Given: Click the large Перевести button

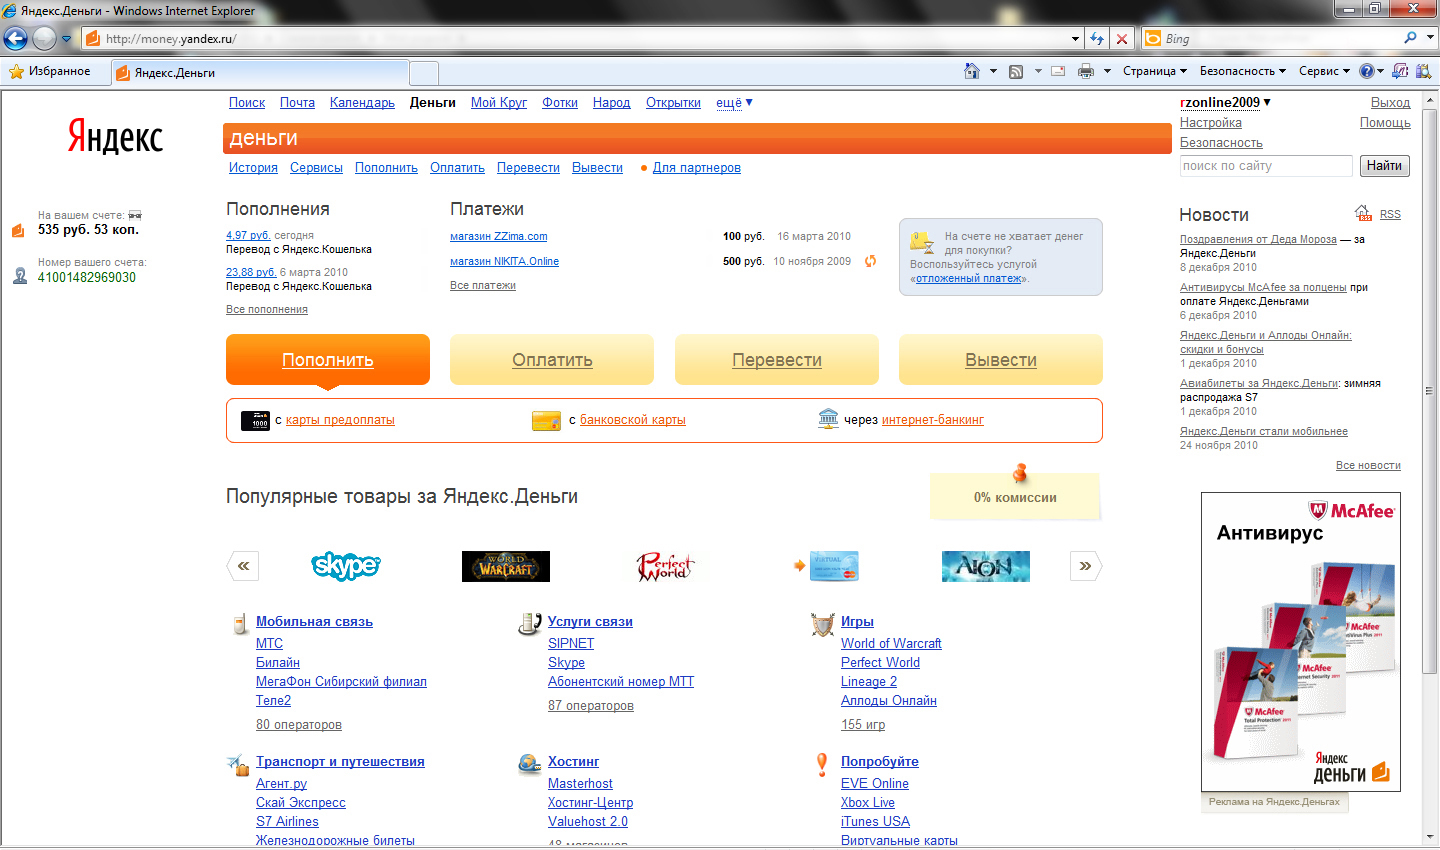Looking at the screenshot, I should tap(777, 360).
